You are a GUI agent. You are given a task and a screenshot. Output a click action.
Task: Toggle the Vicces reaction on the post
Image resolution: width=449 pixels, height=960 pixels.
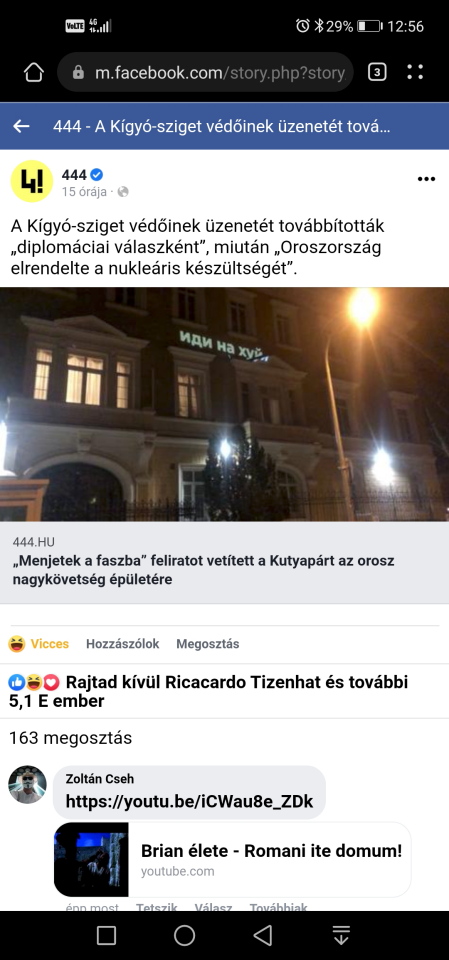(39, 643)
